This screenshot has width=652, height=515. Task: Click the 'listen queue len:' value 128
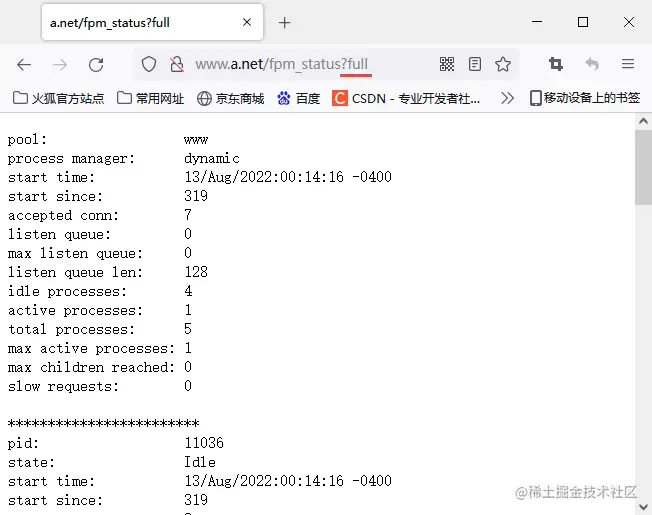tap(196, 272)
